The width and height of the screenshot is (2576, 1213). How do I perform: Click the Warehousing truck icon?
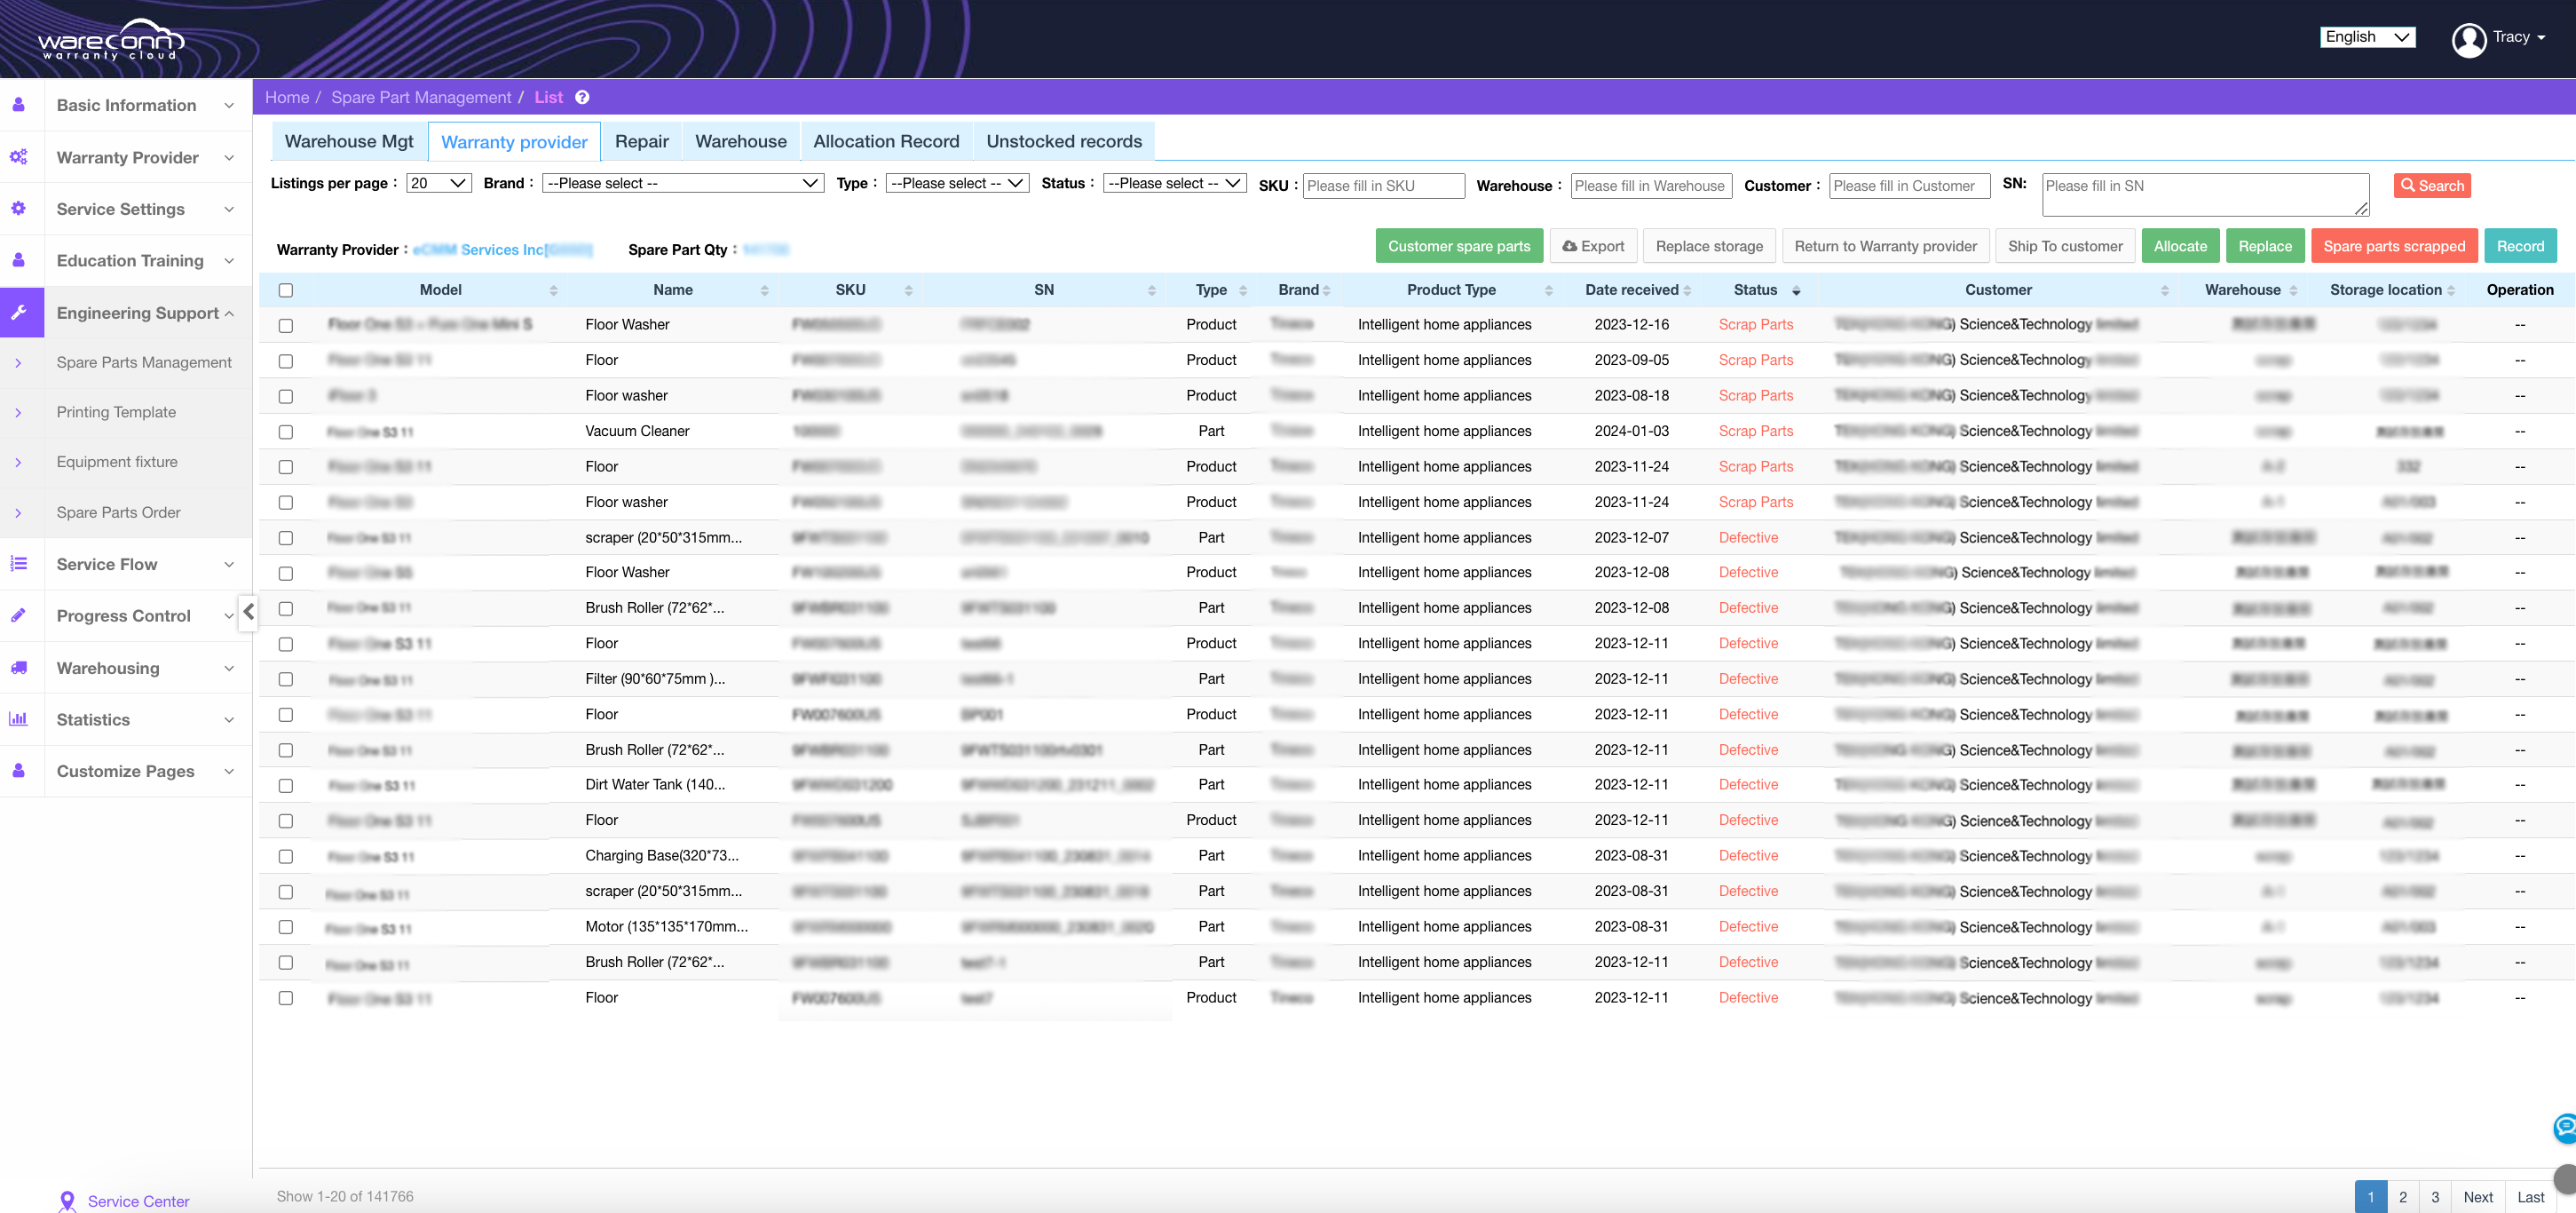coord(19,667)
